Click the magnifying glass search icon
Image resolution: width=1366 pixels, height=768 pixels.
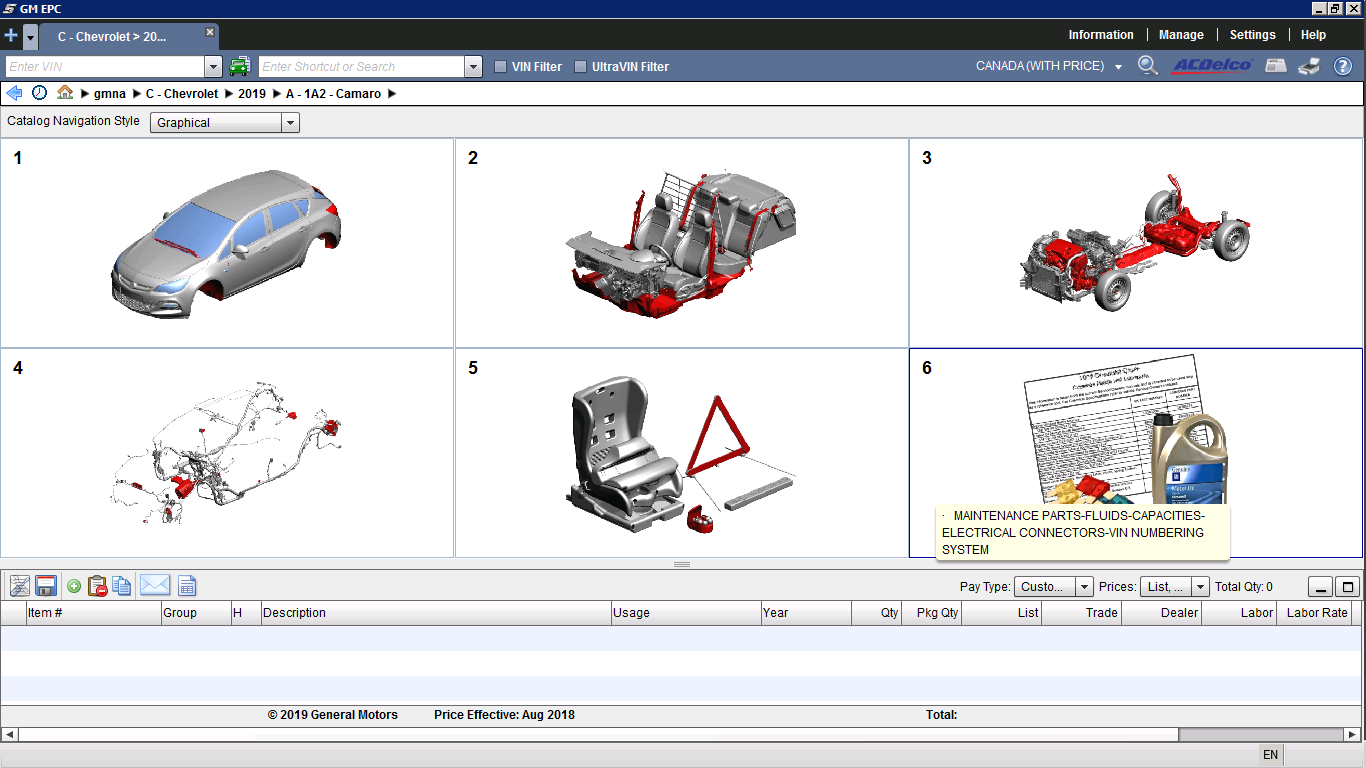tap(1148, 66)
